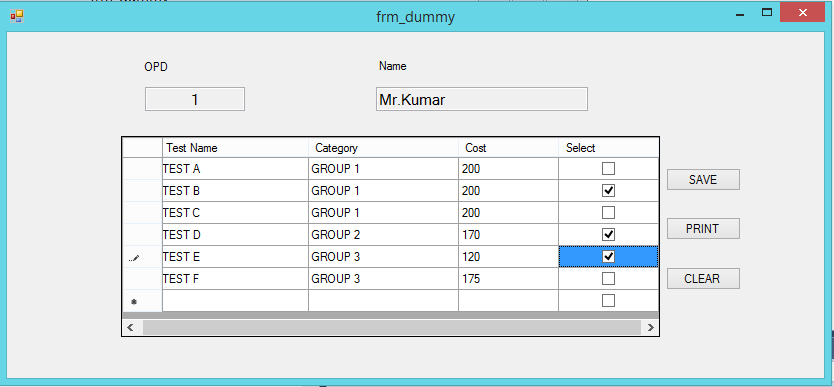Click the frm_dummy application icon in title bar
Screen dimensions: 834x387
[x=16, y=16]
